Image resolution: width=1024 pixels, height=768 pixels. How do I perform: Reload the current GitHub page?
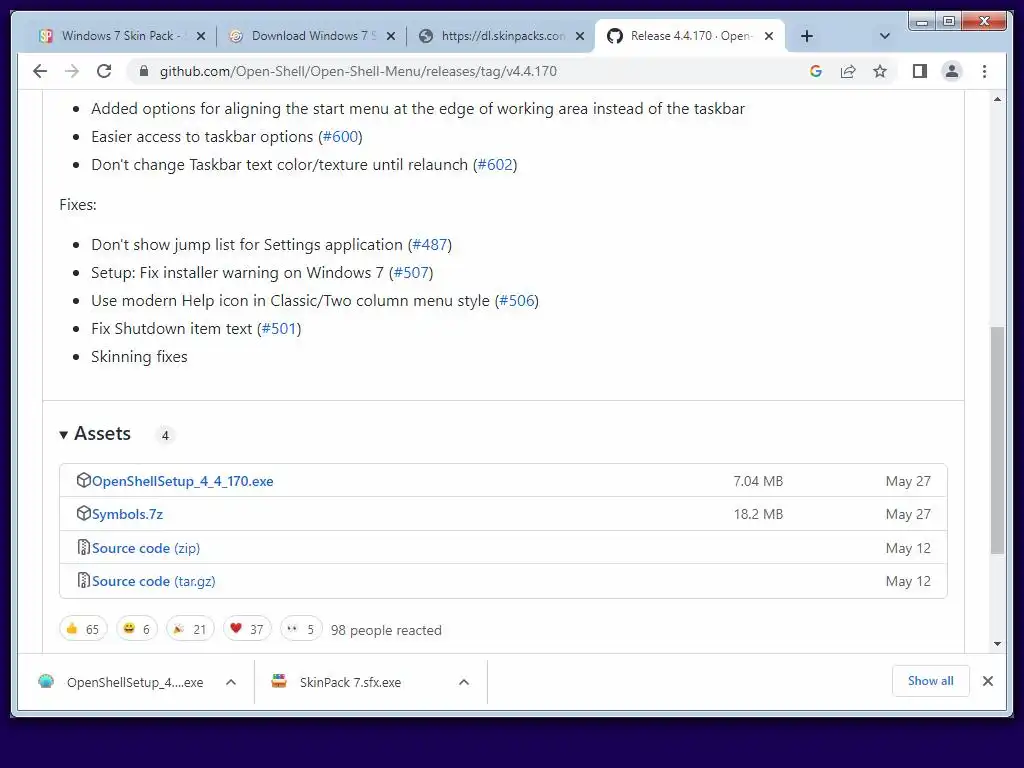[x=104, y=71]
